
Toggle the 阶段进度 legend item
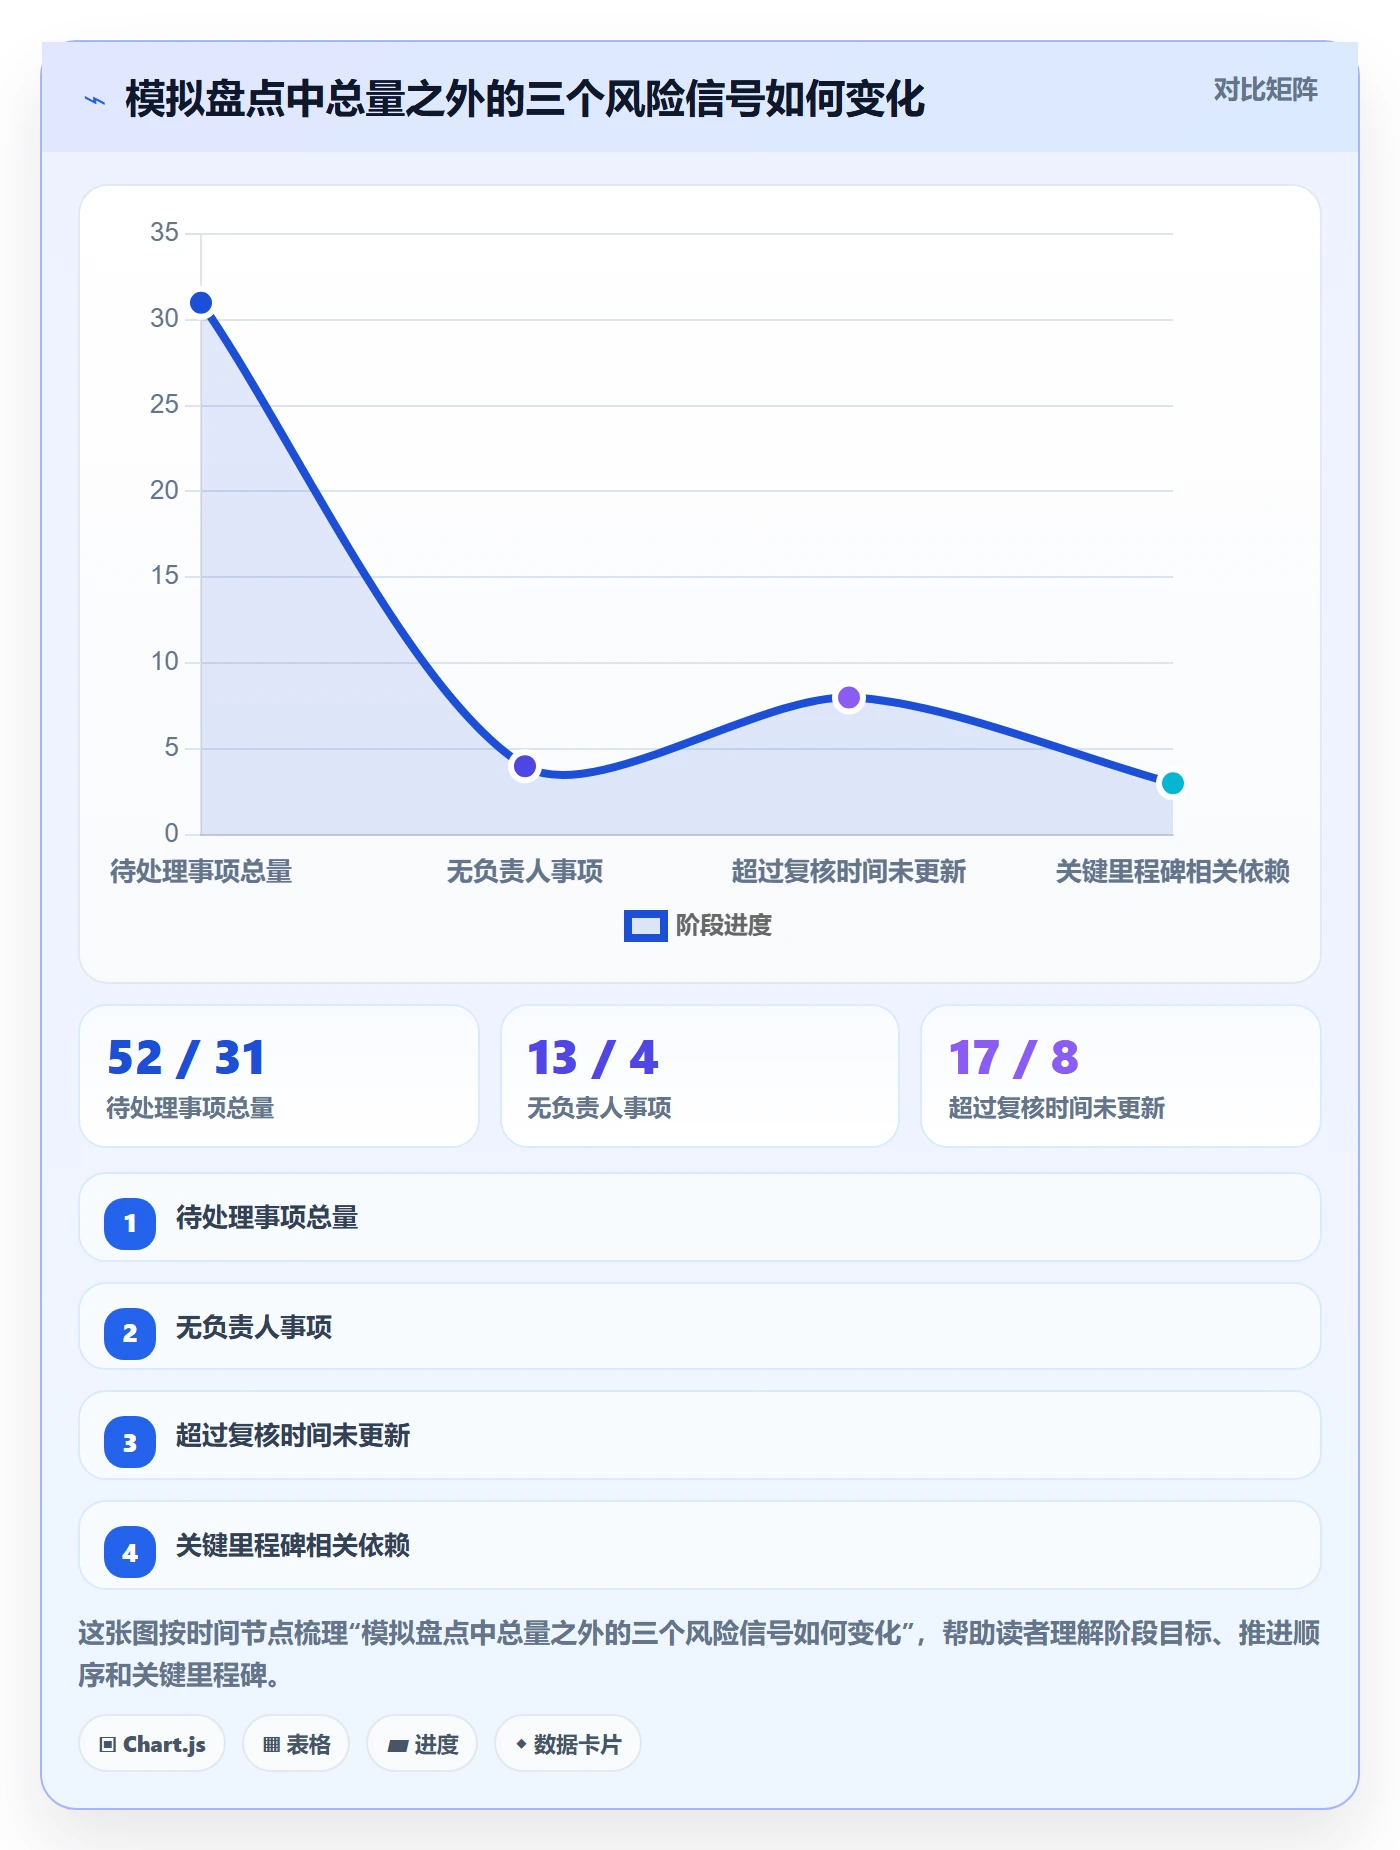pos(698,925)
